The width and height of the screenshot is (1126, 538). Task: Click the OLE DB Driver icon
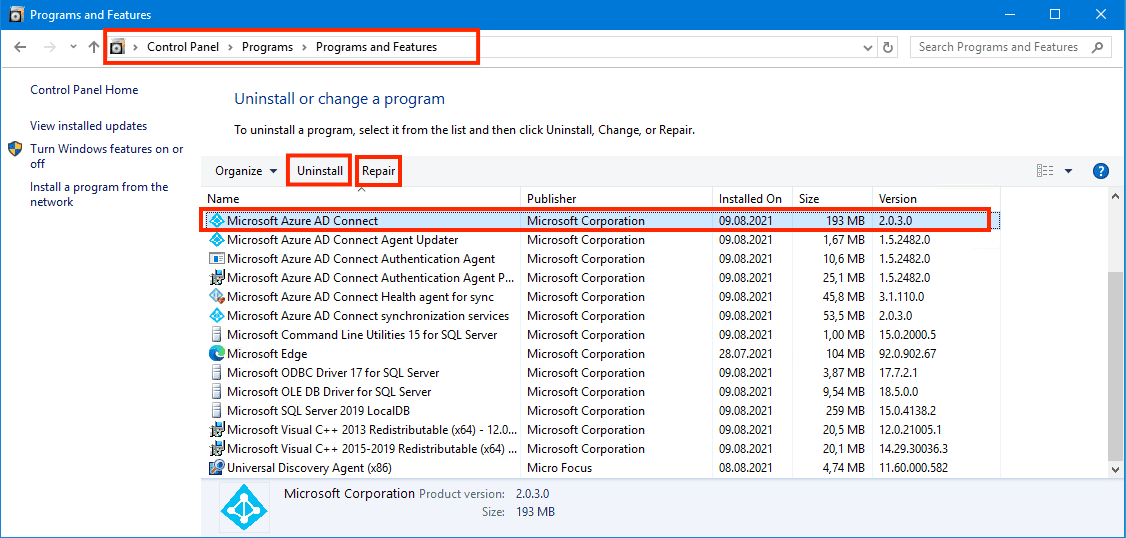216,392
